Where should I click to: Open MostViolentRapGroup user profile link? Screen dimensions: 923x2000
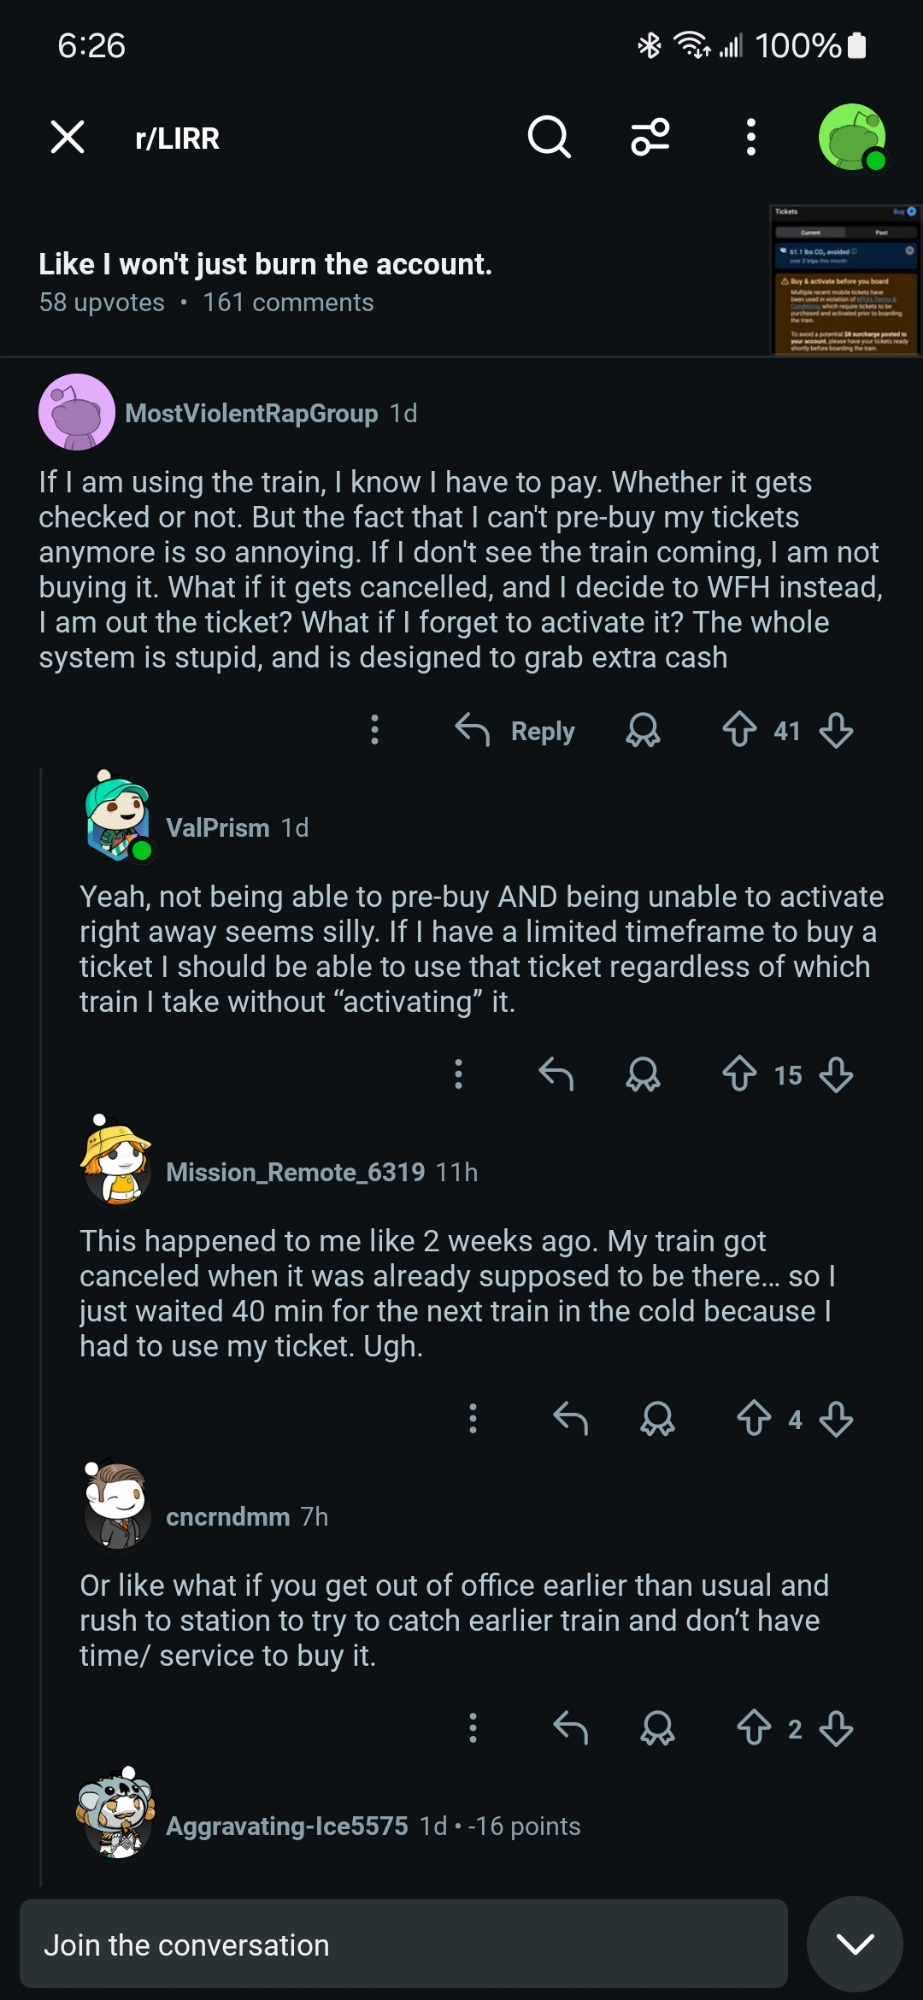click(x=251, y=413)
